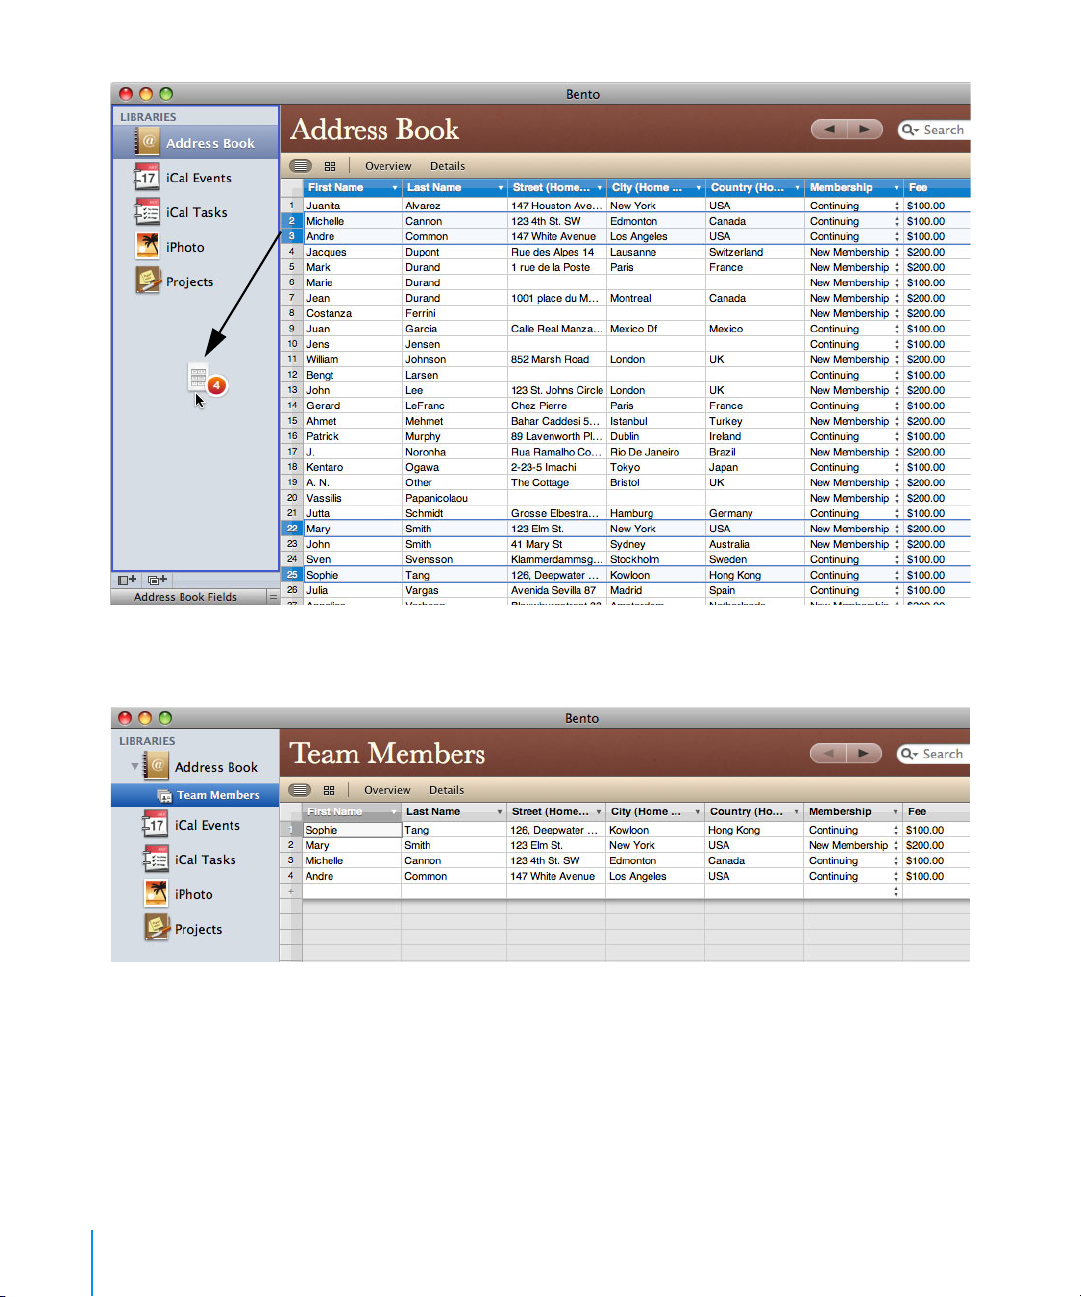The width and height of the screenshot is (1081, 1297).
Task: Show Overview form in Address Book window
Action: pos(388,166)
